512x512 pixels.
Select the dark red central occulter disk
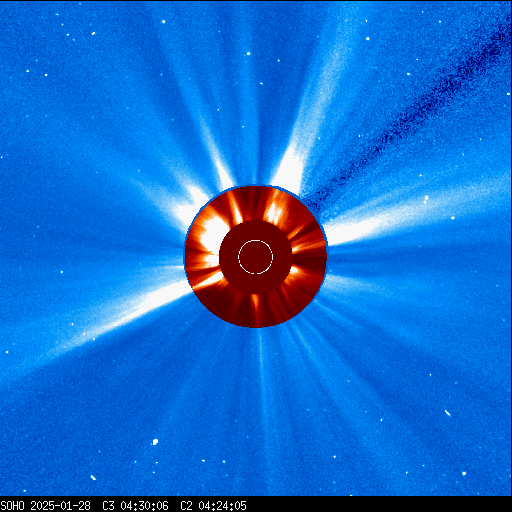coord(256,257)
